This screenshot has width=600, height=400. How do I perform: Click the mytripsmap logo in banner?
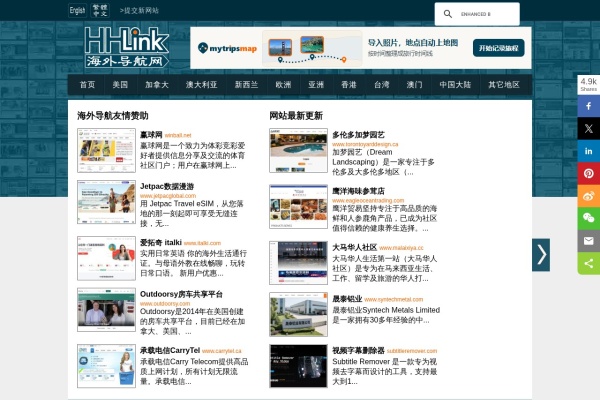tap(227, 48)
